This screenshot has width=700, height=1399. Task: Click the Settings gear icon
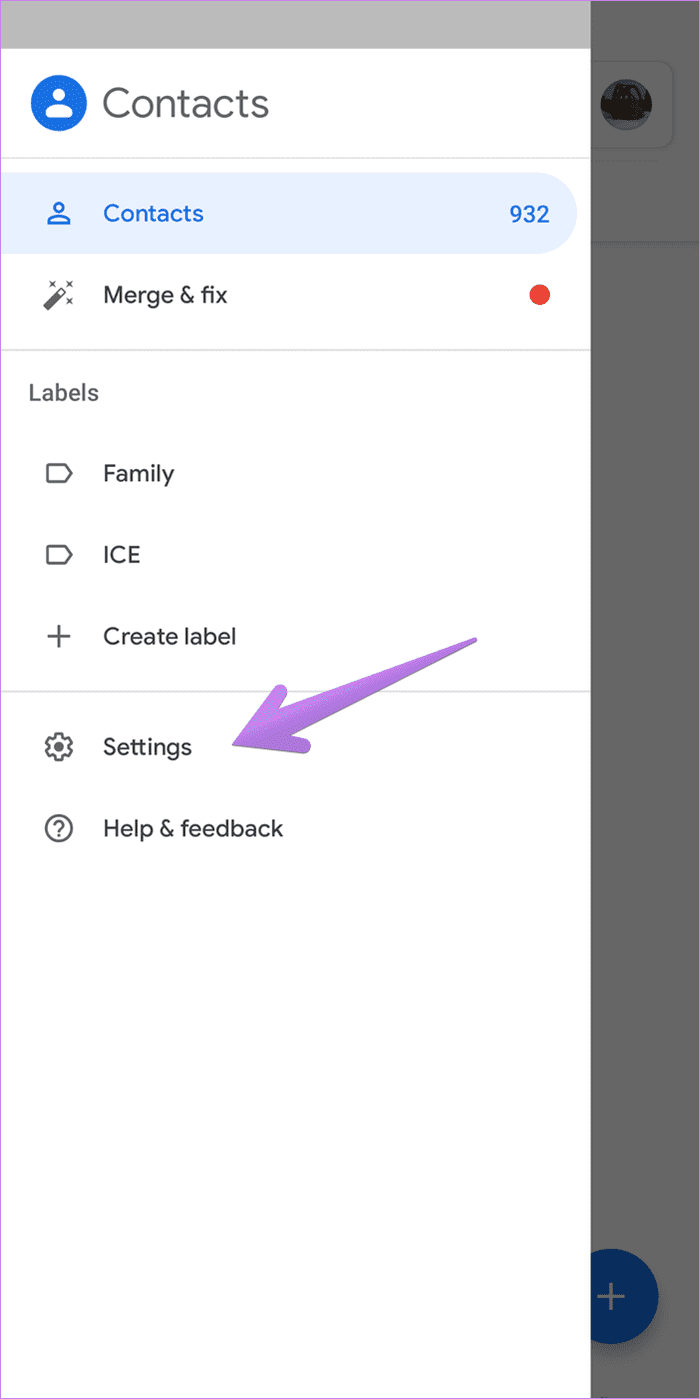tap(59, 747)
